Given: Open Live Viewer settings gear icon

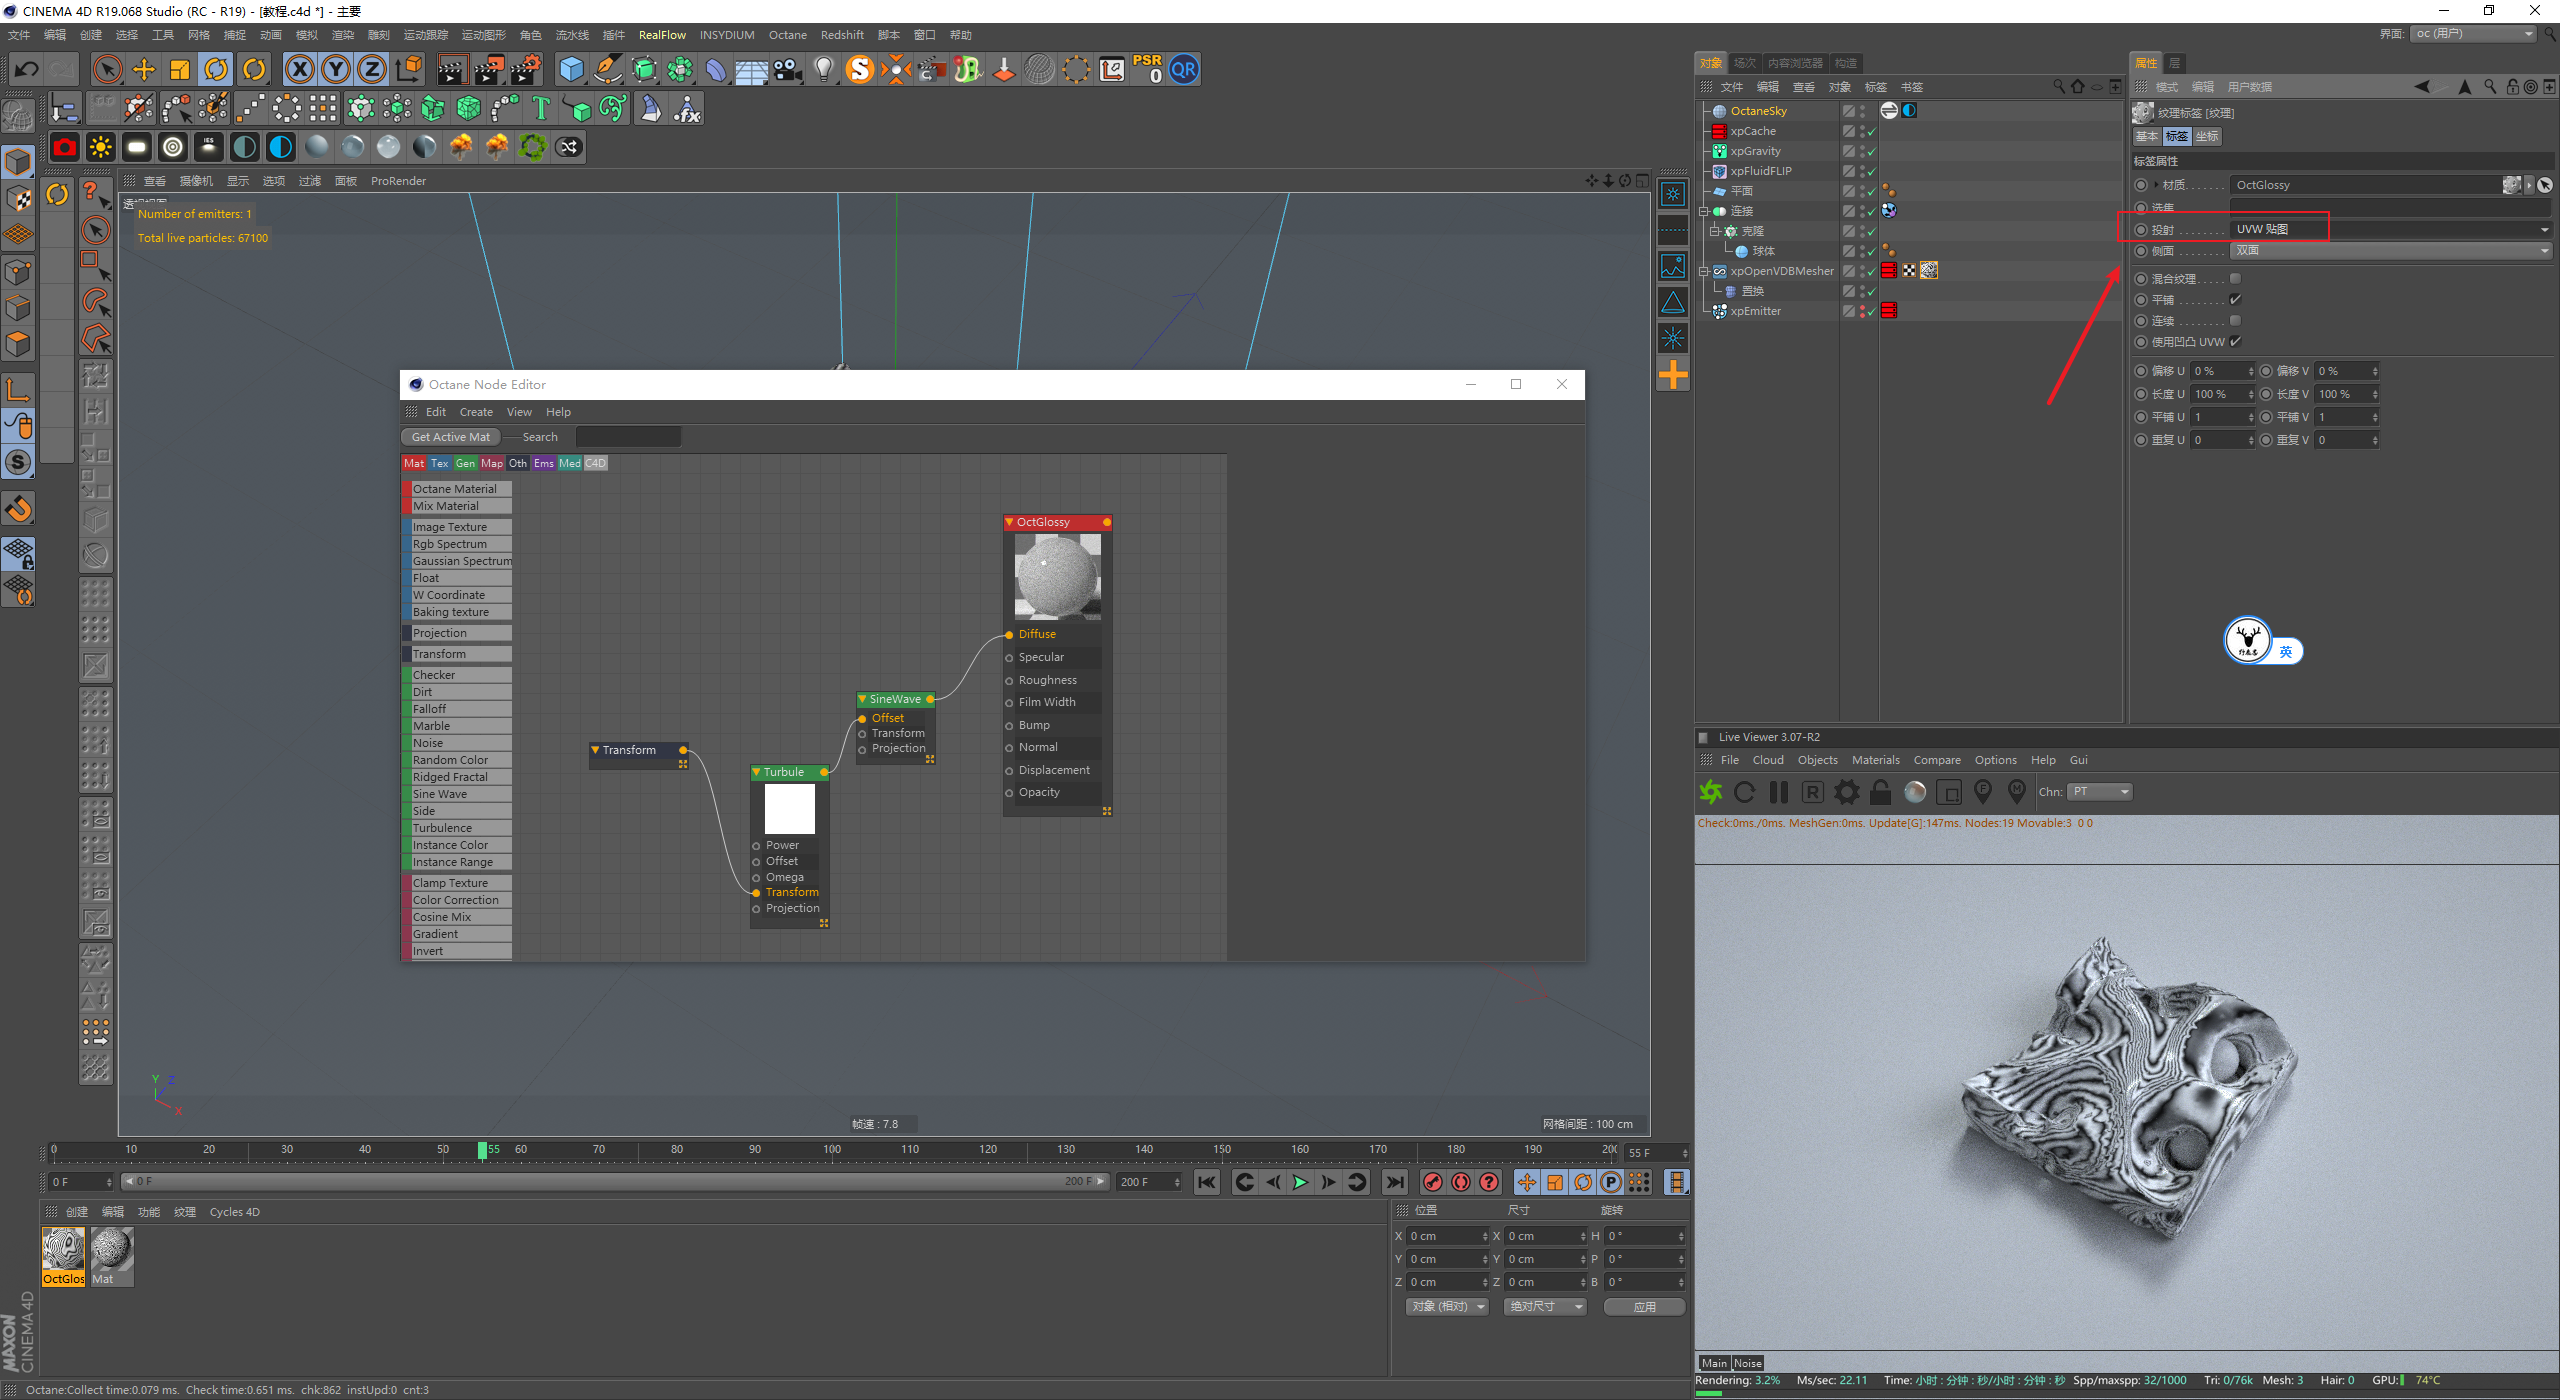Looking at the screenshot, I should click(1847, 792).
